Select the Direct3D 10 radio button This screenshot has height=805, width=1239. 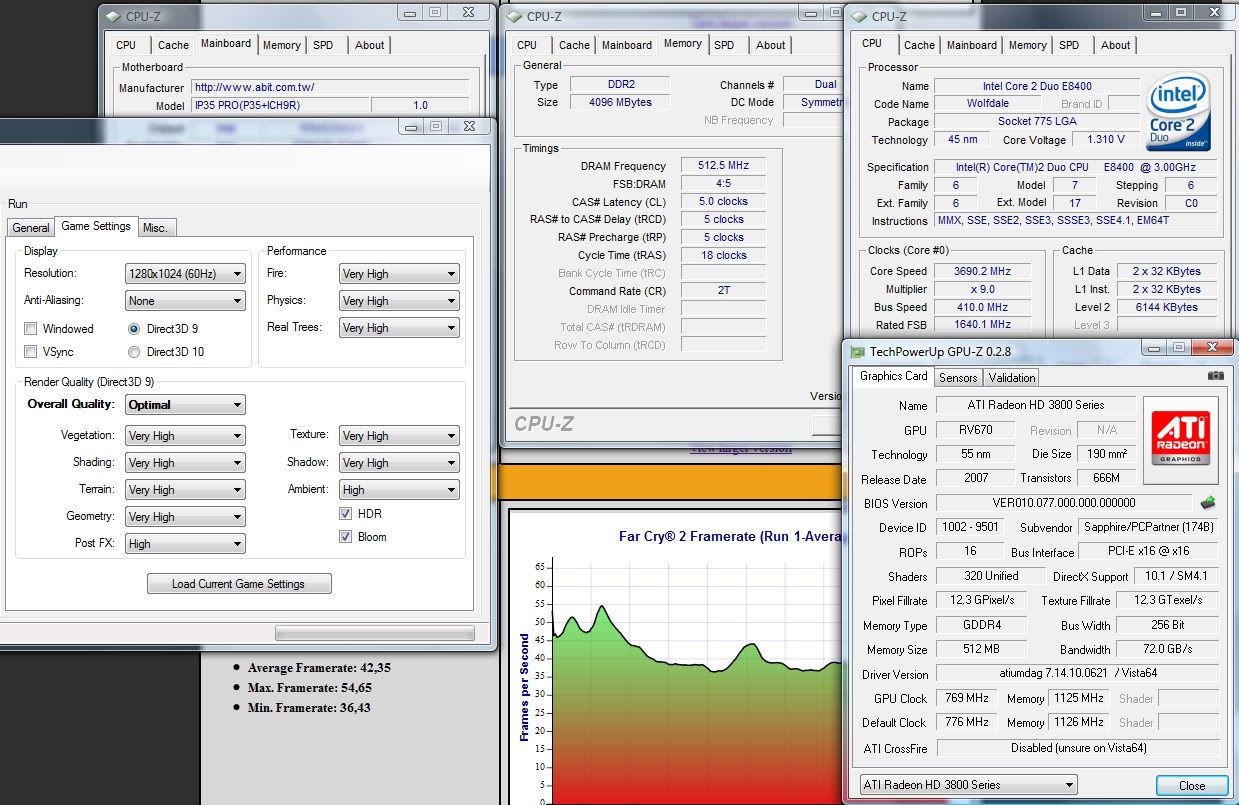pyautogui.click(x=134, y=352)
